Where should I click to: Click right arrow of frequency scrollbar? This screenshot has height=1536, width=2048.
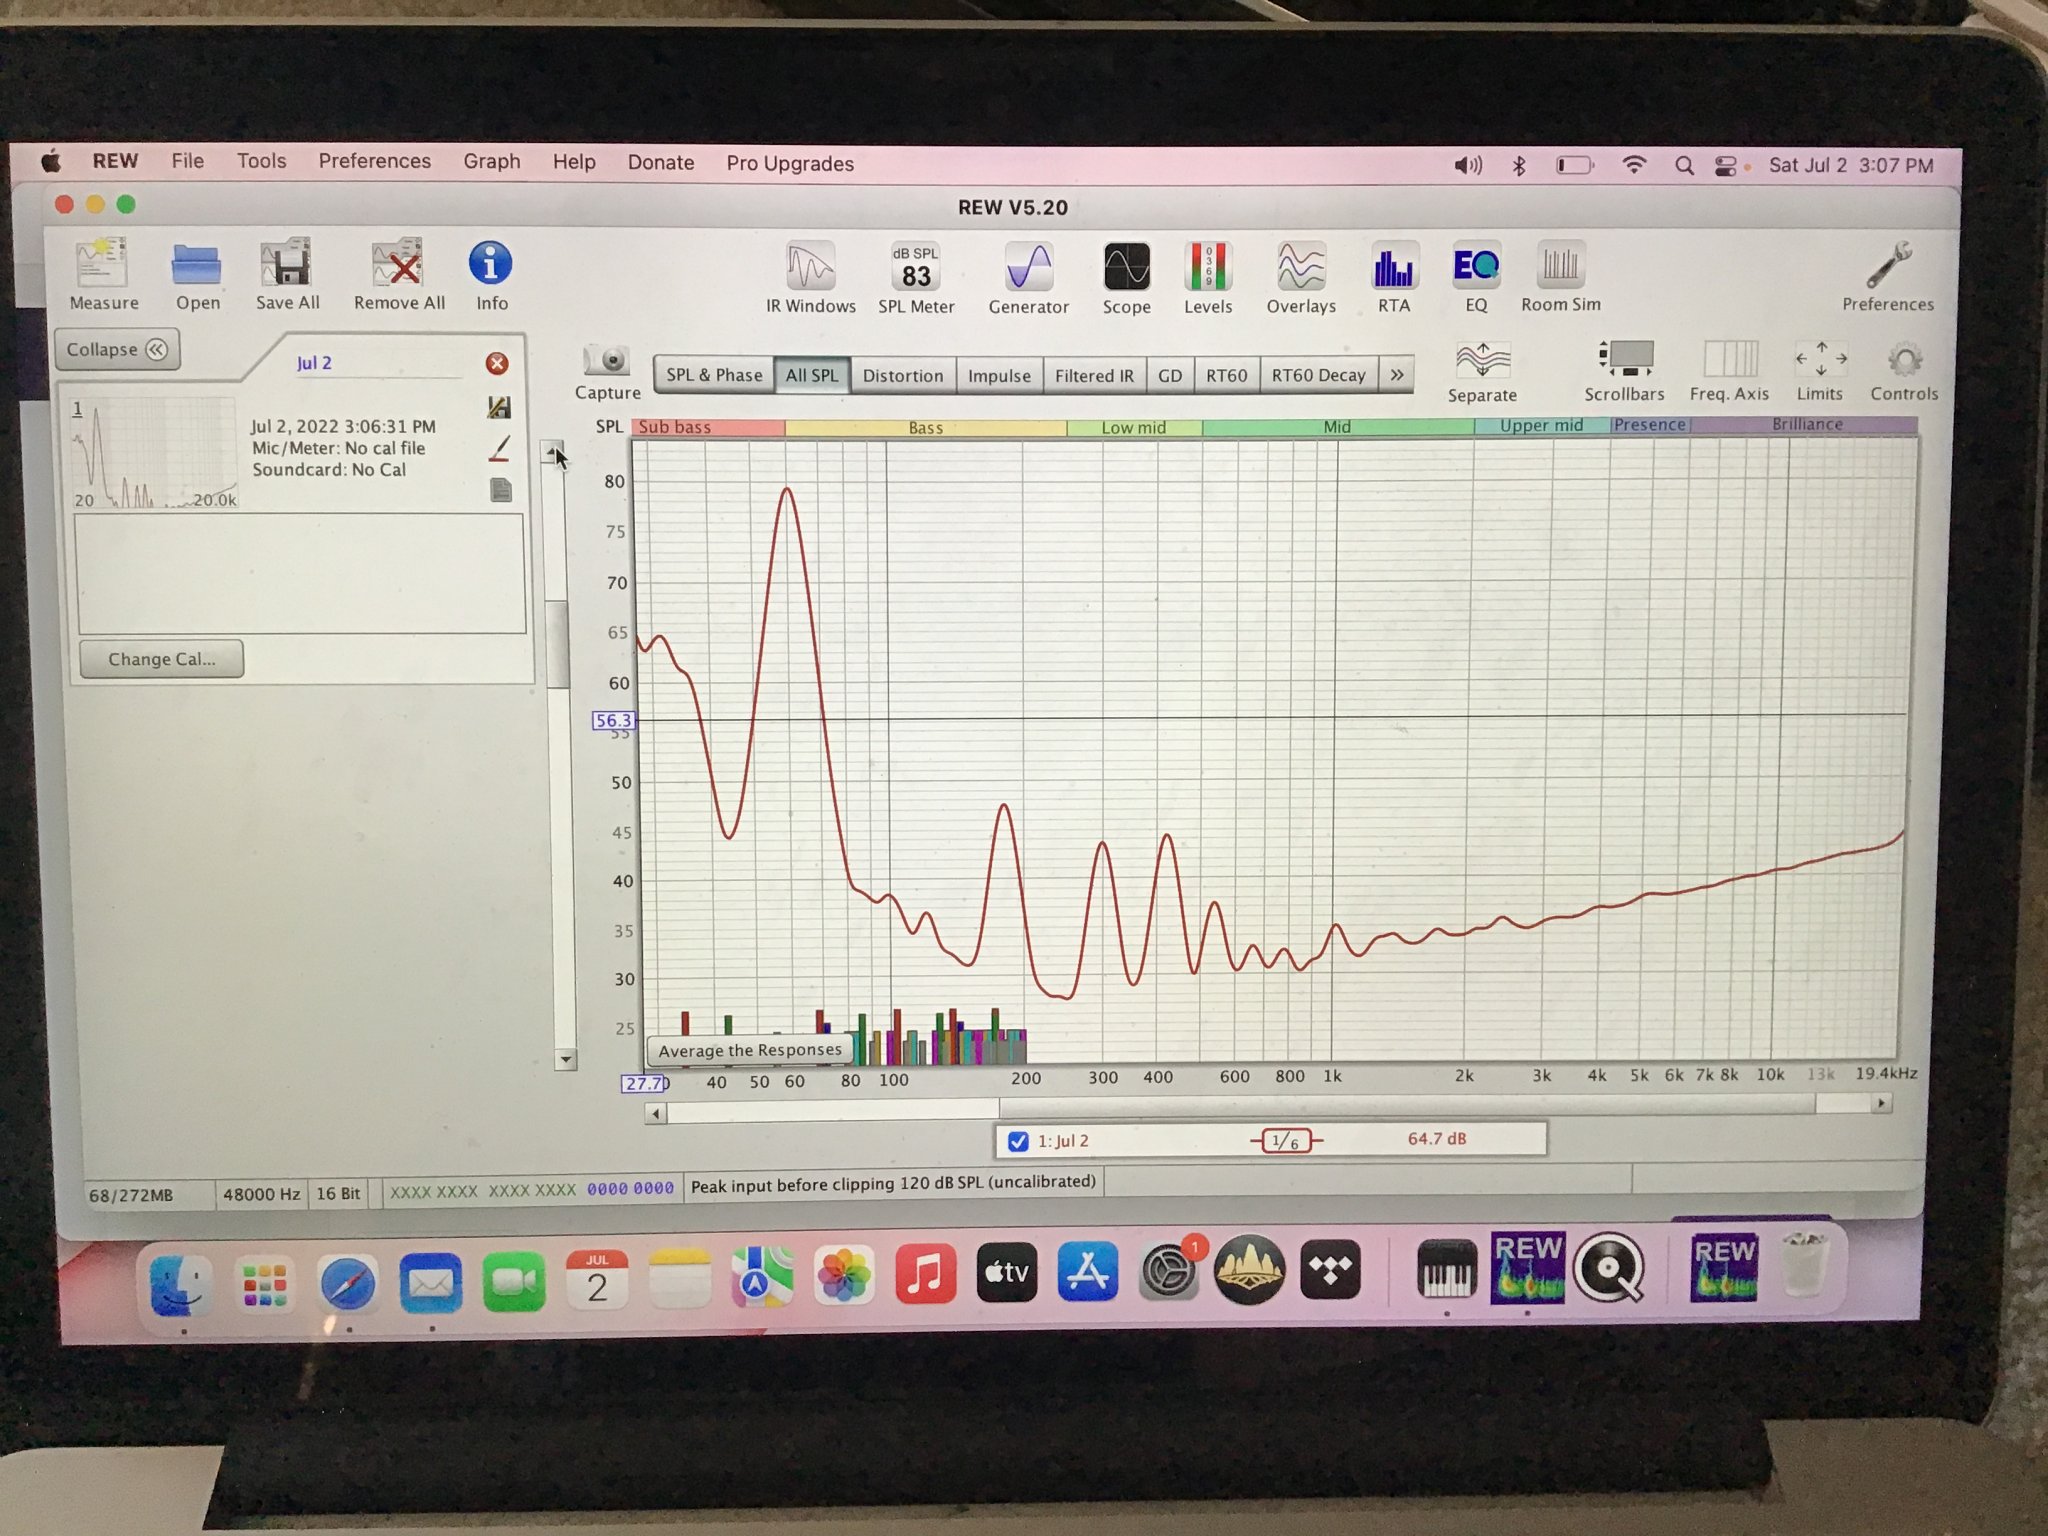[1880, 1103]
